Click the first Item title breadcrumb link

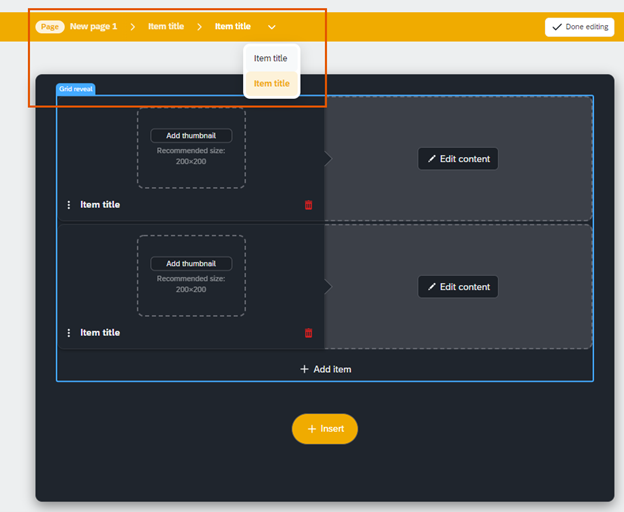[x=166, y=27]
